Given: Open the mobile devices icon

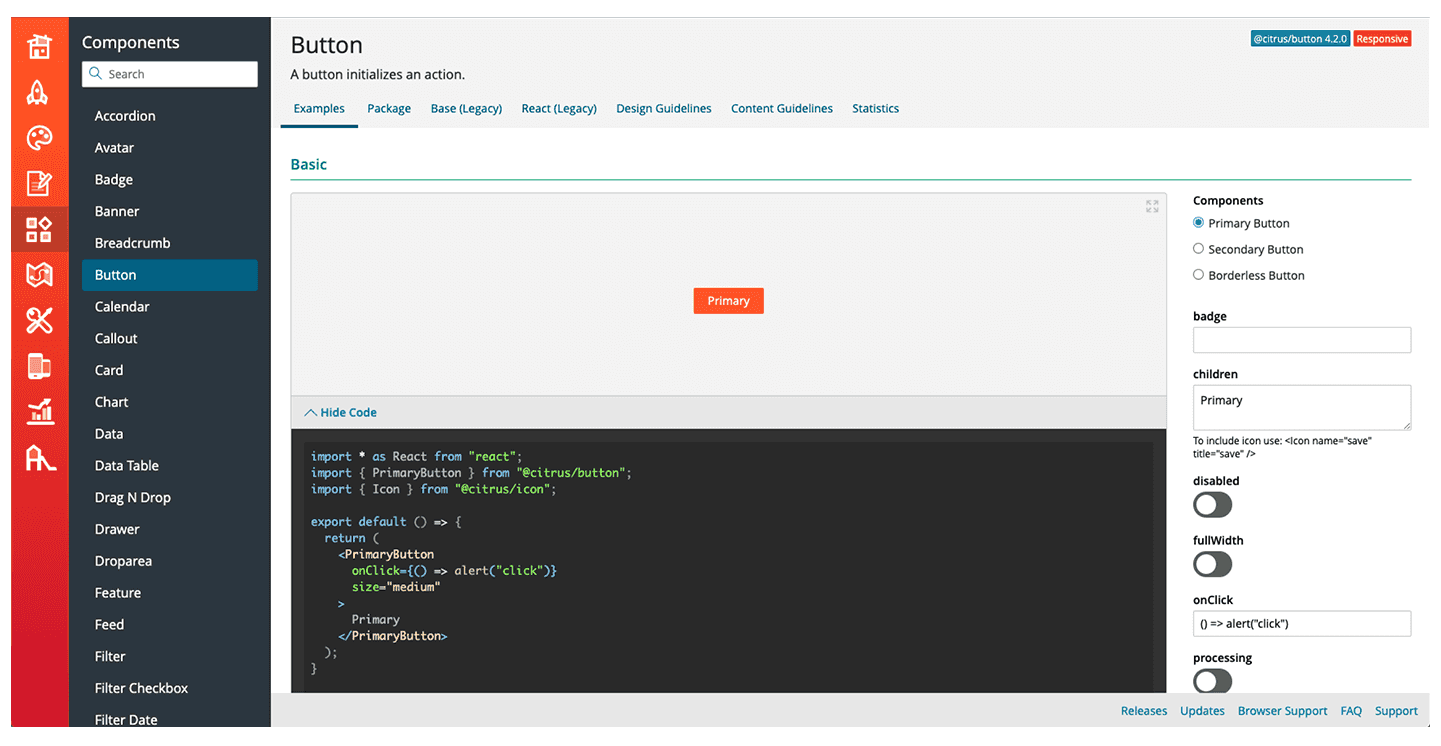Looking at the screenshot, I should 39,366.
